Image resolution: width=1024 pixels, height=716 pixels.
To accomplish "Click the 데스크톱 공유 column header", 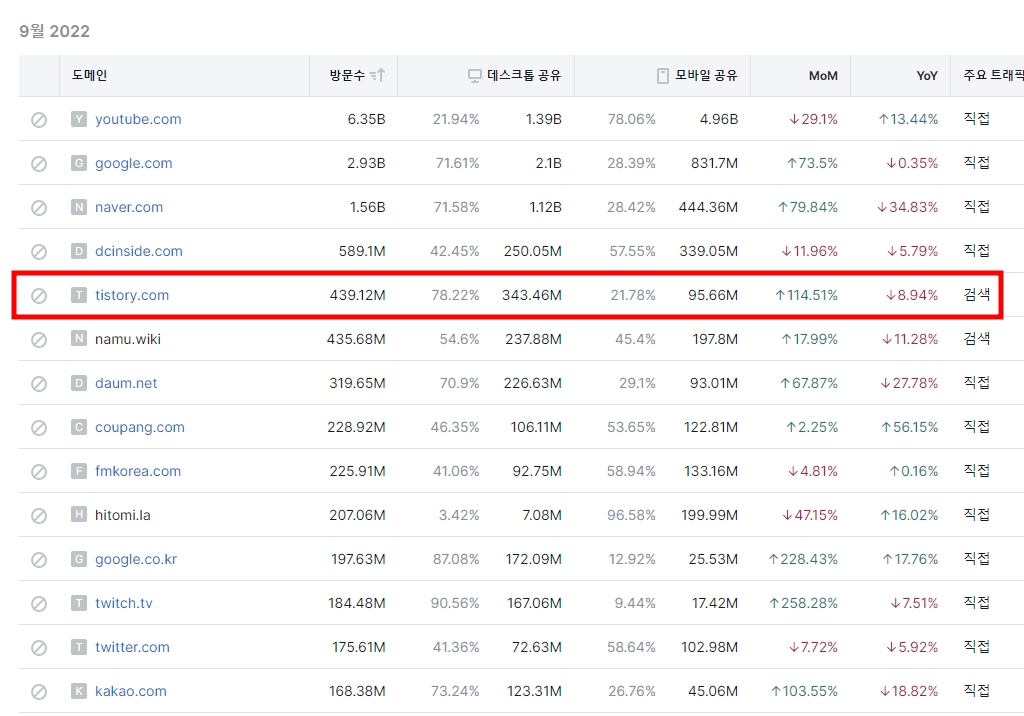I will coord(486,76).
